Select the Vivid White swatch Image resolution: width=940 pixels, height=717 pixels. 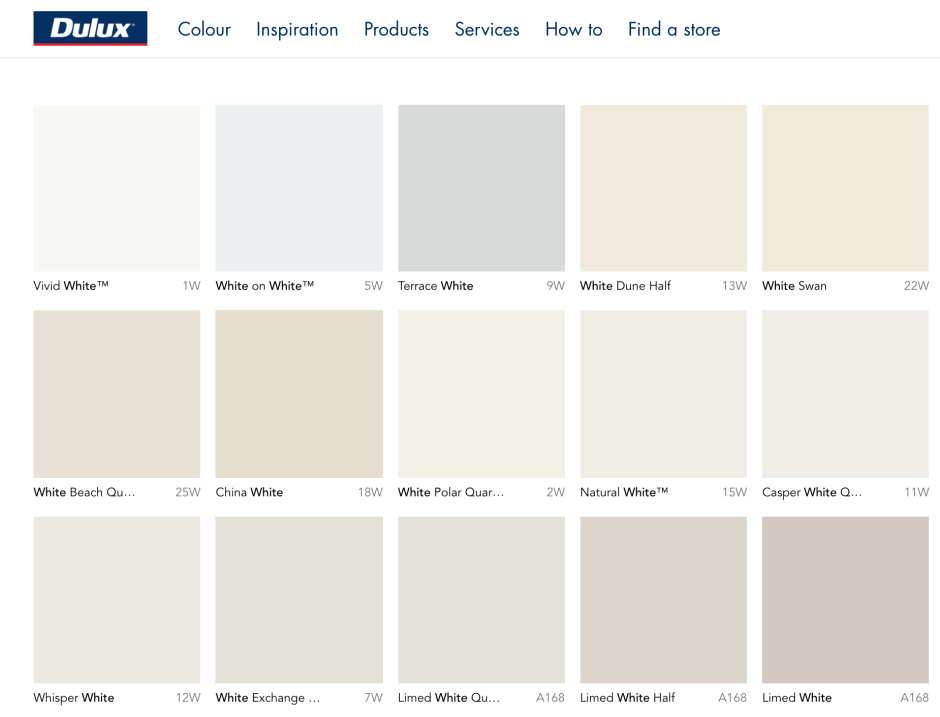click(x=116, y=187)
